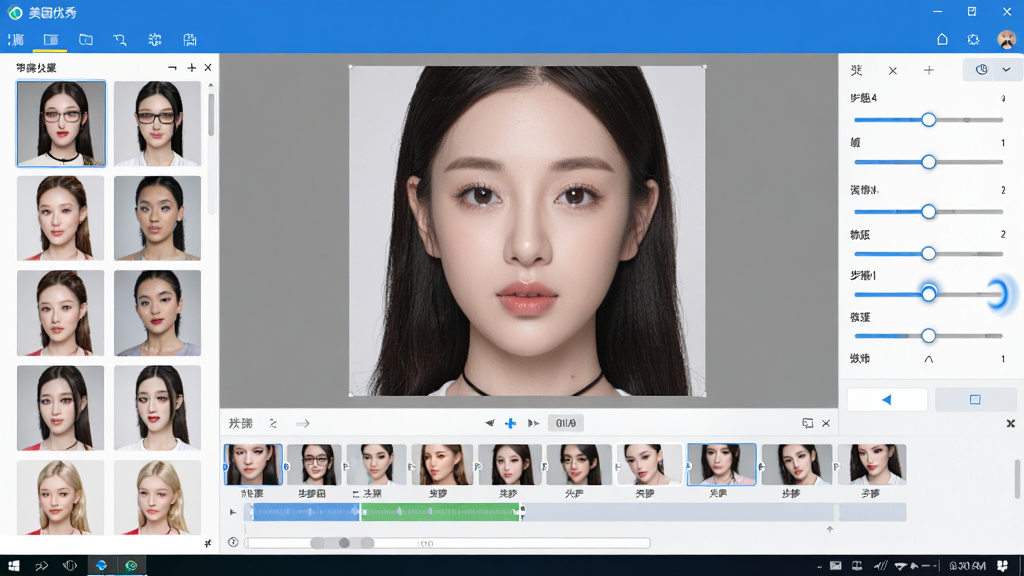The height and width of the screenshot is (576, 1024).
Task: Go to the next frame in the filmstrip toolbar
Action: (533, 423)
